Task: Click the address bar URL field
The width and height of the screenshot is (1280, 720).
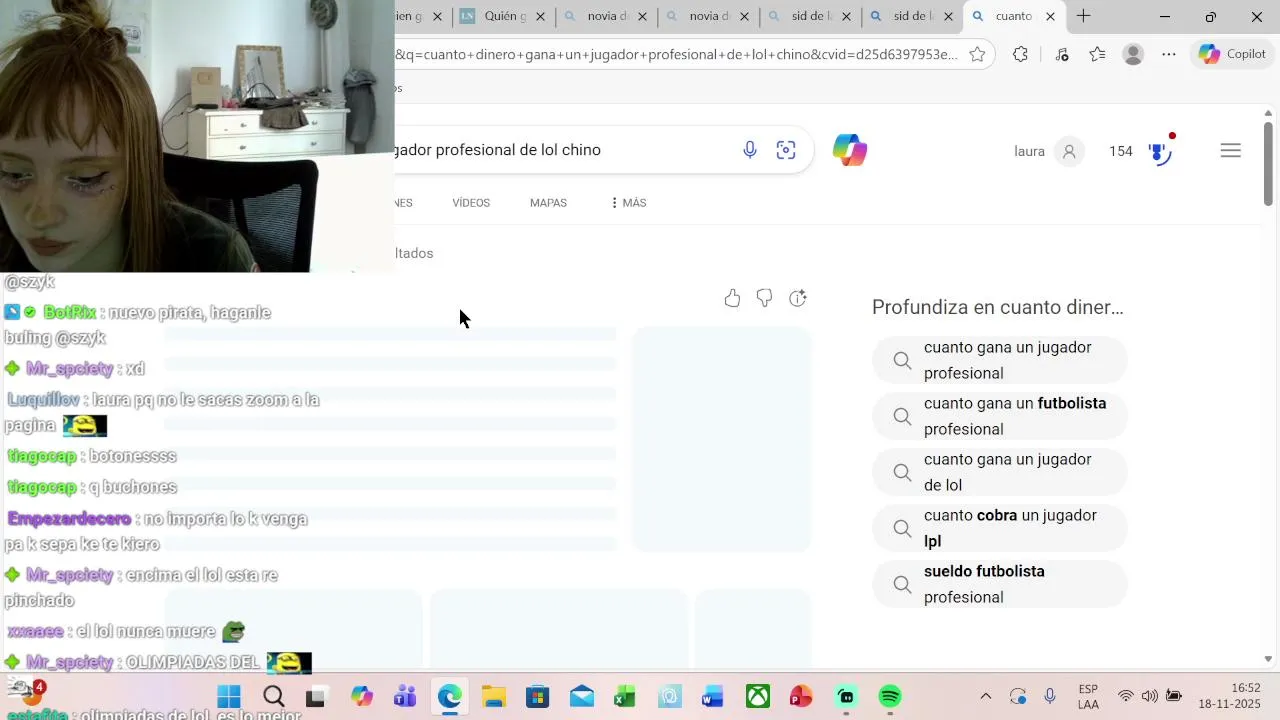Action: pos(677,55)
